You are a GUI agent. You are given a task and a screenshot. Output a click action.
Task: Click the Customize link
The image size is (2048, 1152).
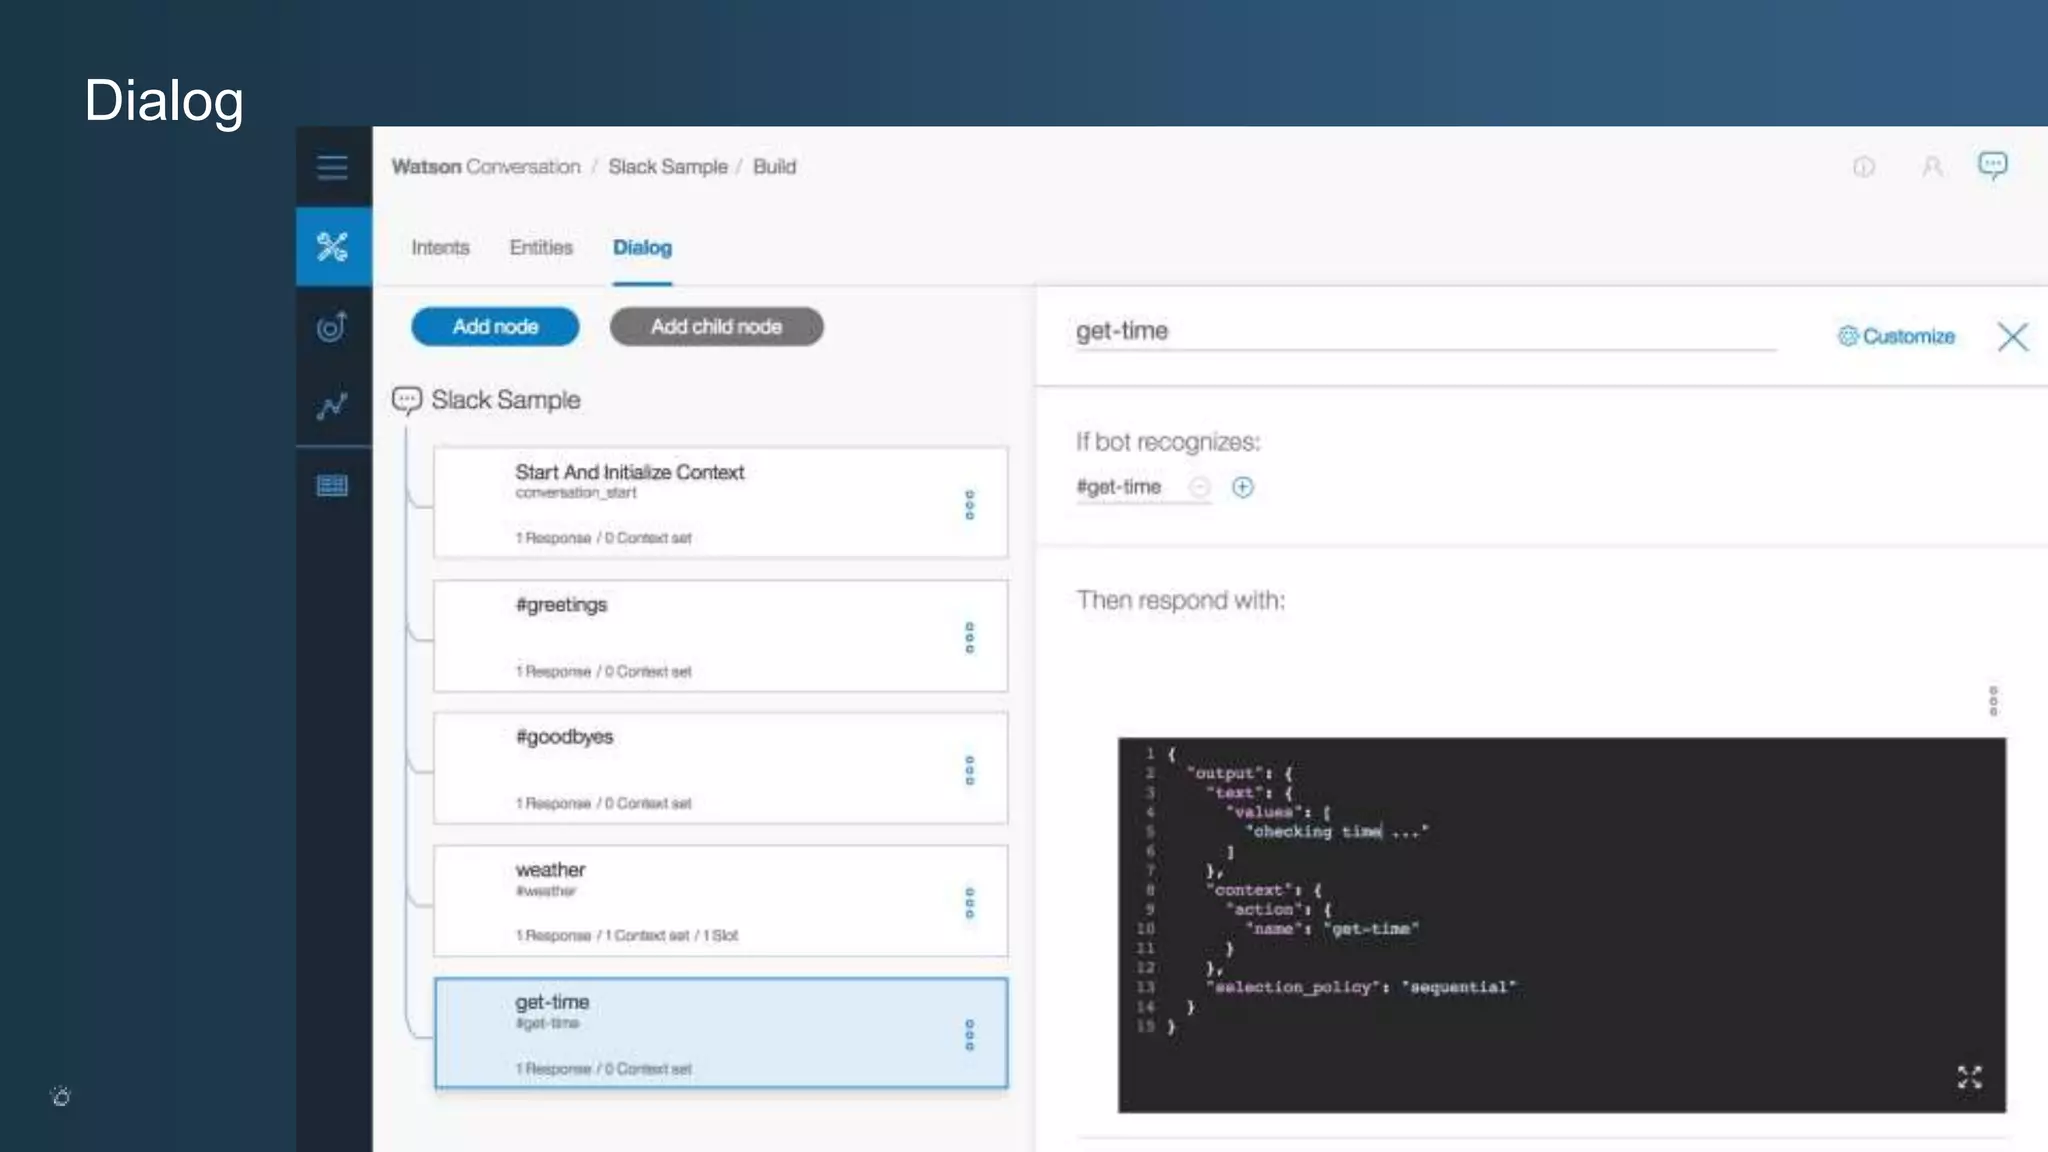[x=1896, y=336]
